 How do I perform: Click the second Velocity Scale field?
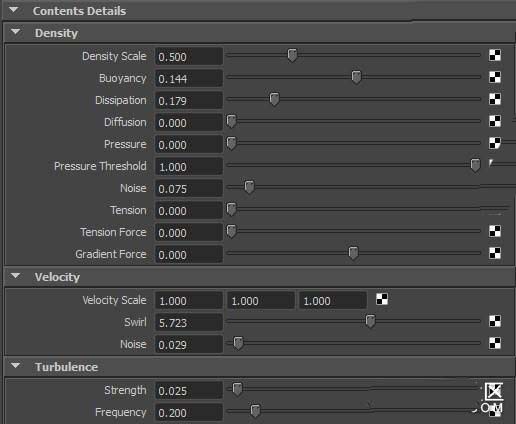click(x=261, y=300)
